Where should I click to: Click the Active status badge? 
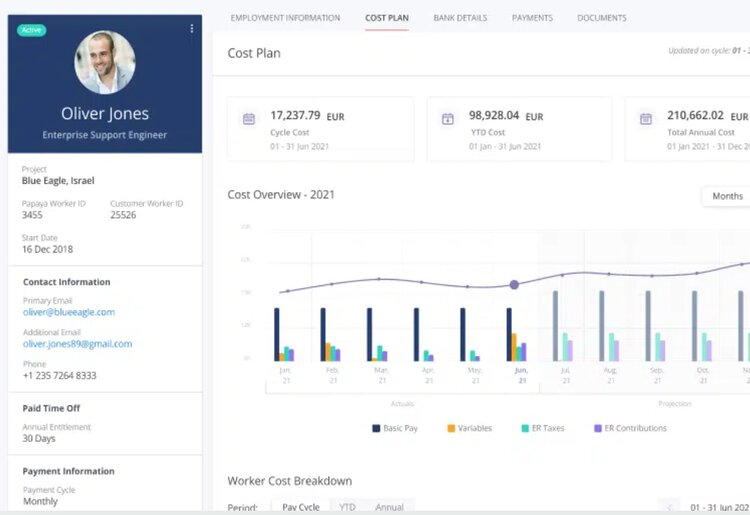coord(32,30)
